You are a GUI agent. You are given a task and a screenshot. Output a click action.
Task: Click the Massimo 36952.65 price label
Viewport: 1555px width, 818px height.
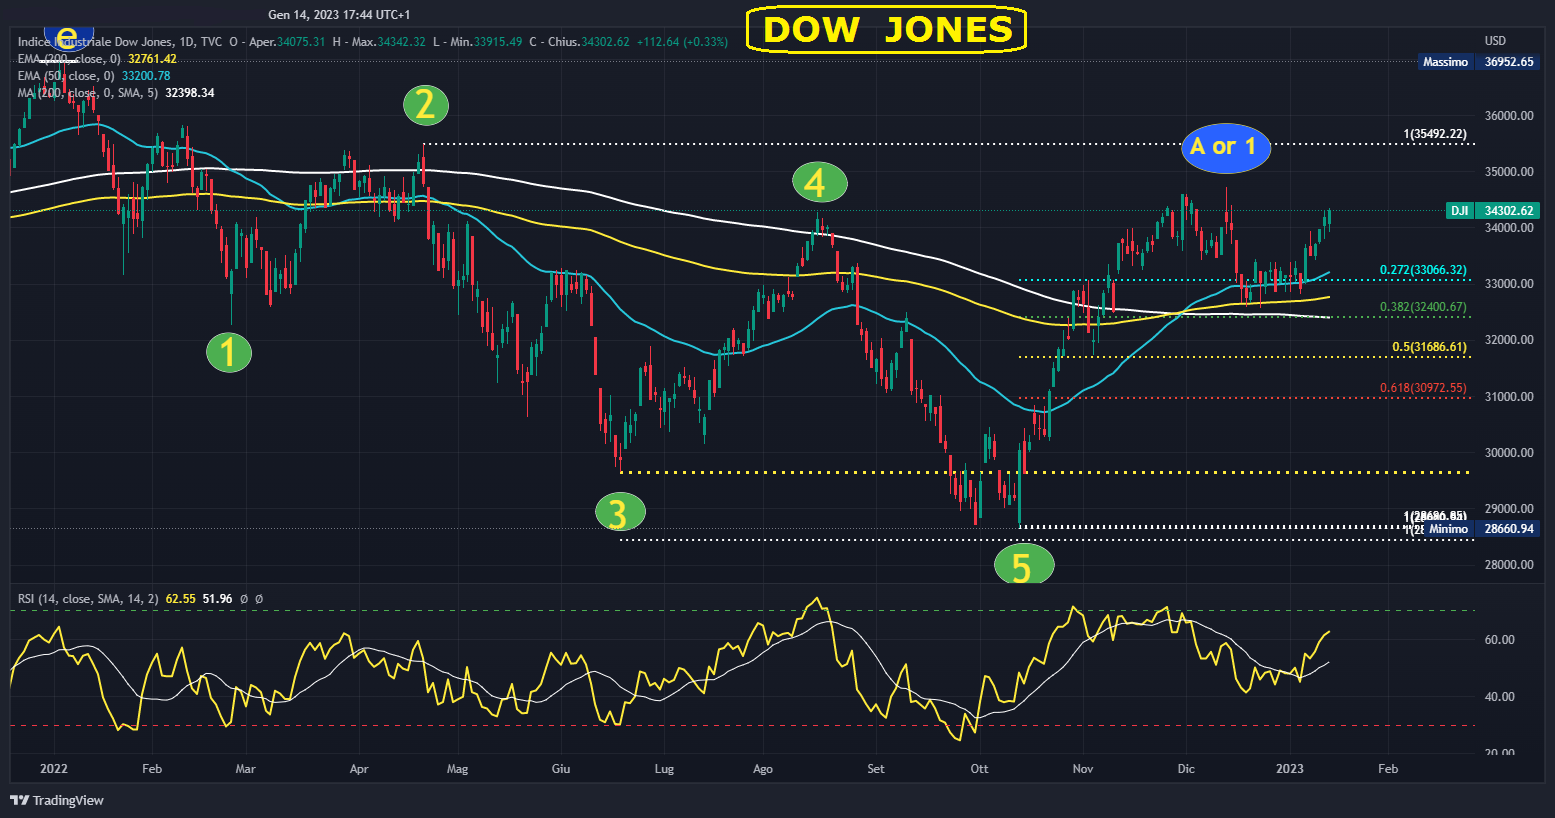point(1477,62)
